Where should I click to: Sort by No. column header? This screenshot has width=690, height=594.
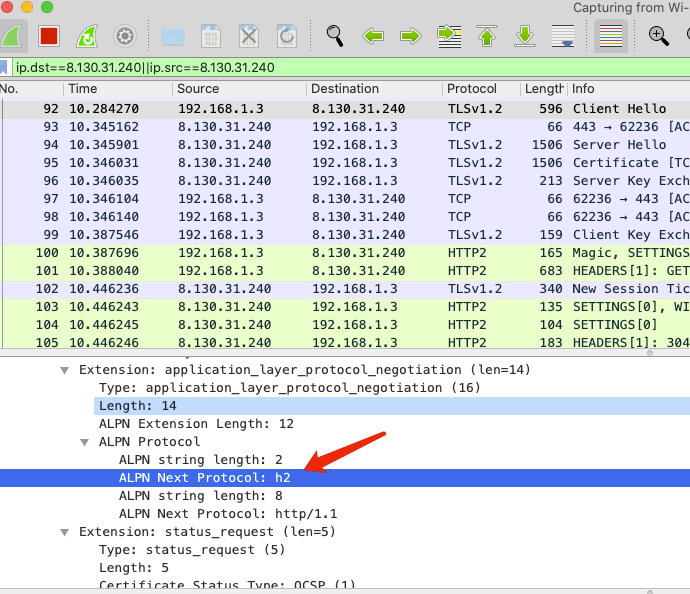tap(31, 89)
